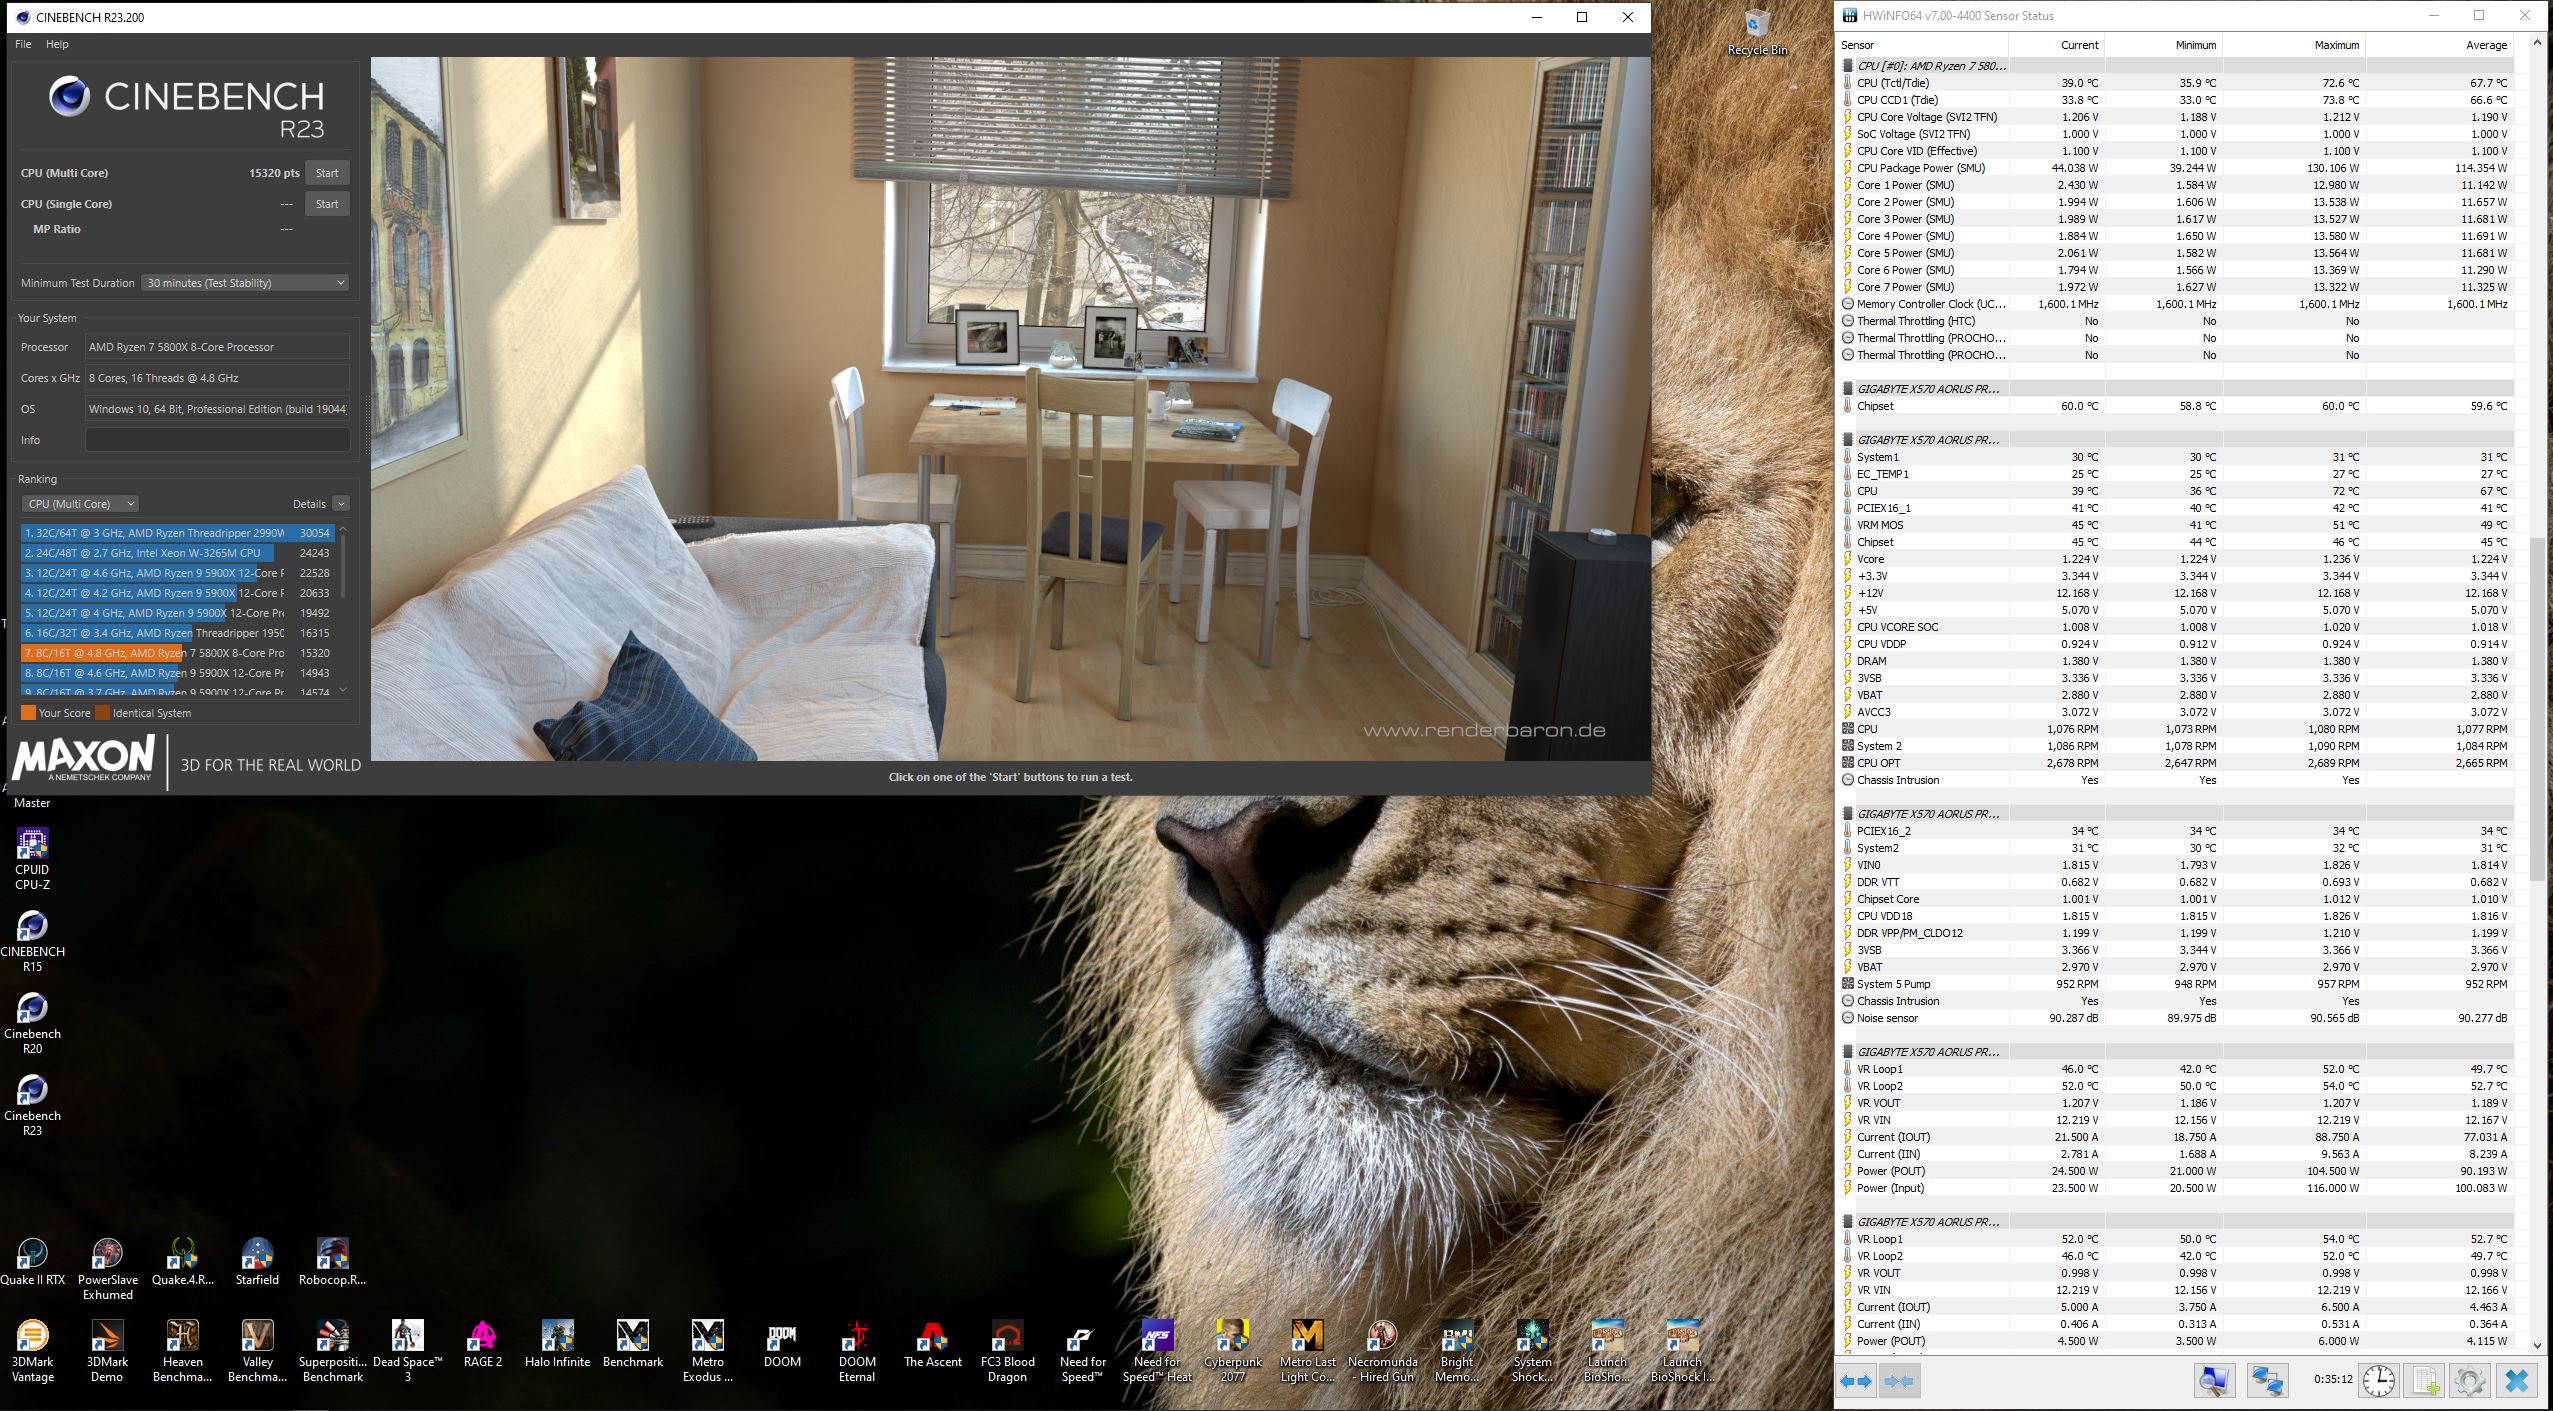This screenshot has height=1411, width=2553.
Task: Click the blue X close sensors icon
Action: pos(2517,1381)
